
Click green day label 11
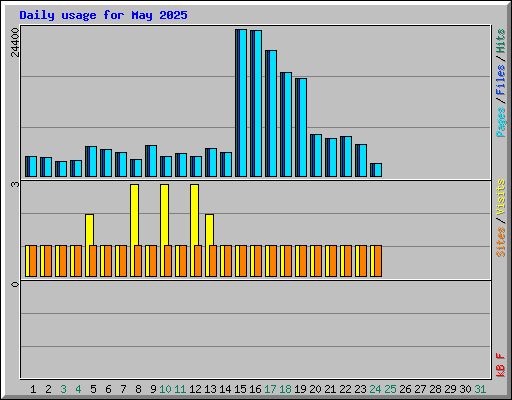180,389
